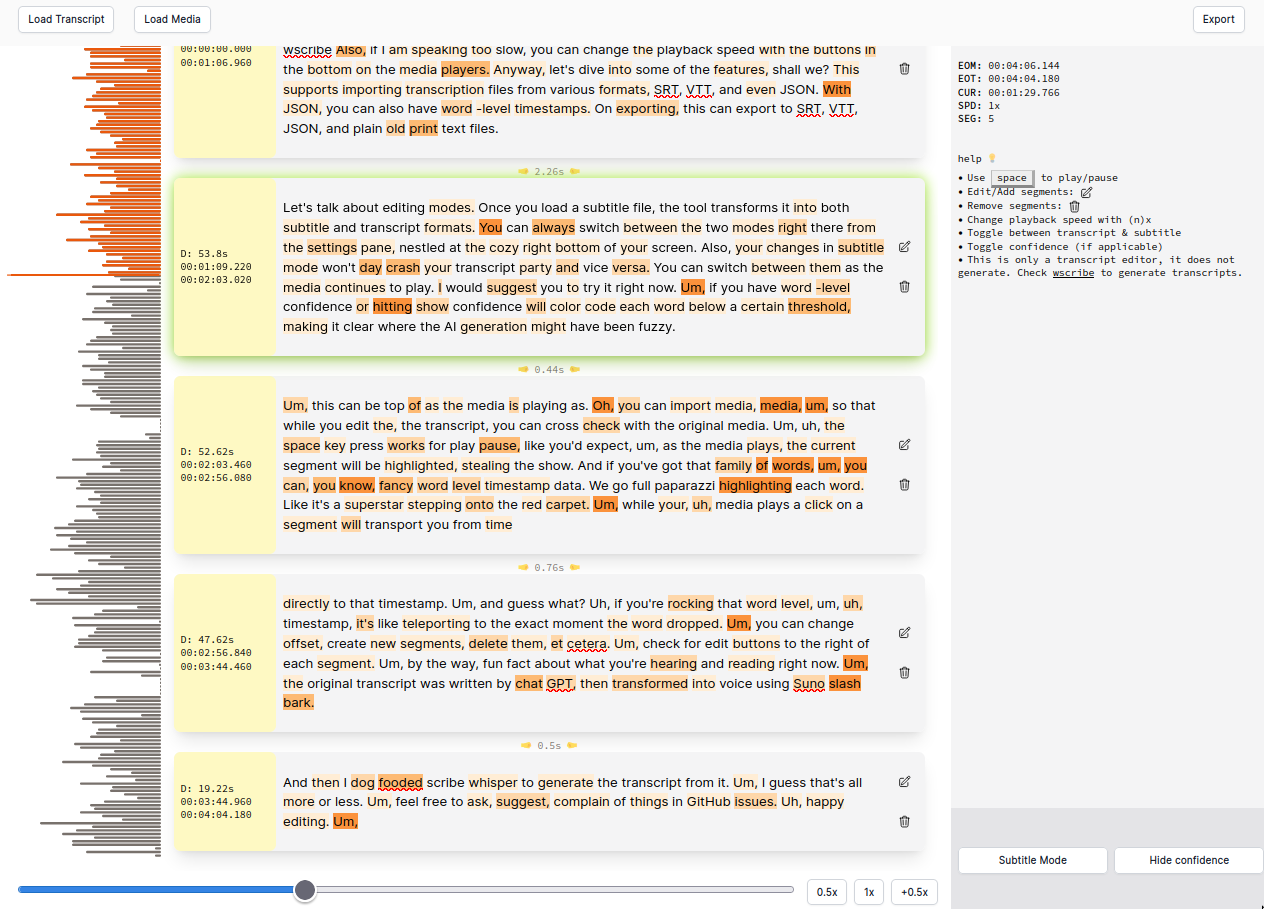Click the word "highlighting" in the third segment
1264x909 pixels.
[755, 485]
